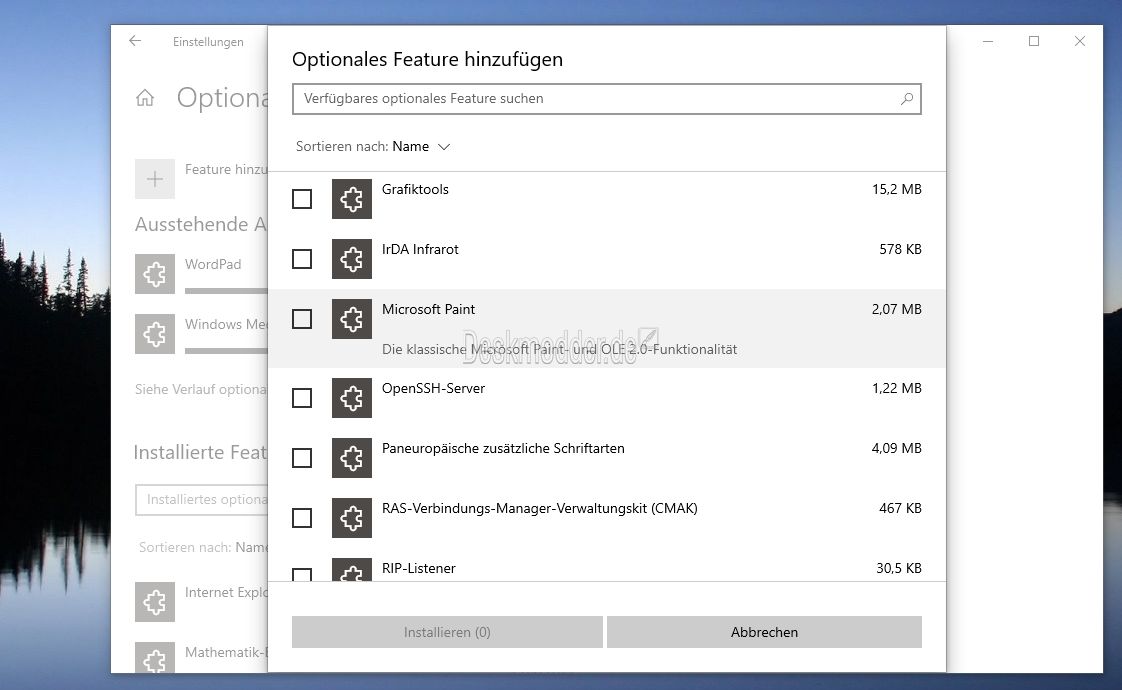
Task: Check the Grafiktools checkbox
Action: coord(302,199)
